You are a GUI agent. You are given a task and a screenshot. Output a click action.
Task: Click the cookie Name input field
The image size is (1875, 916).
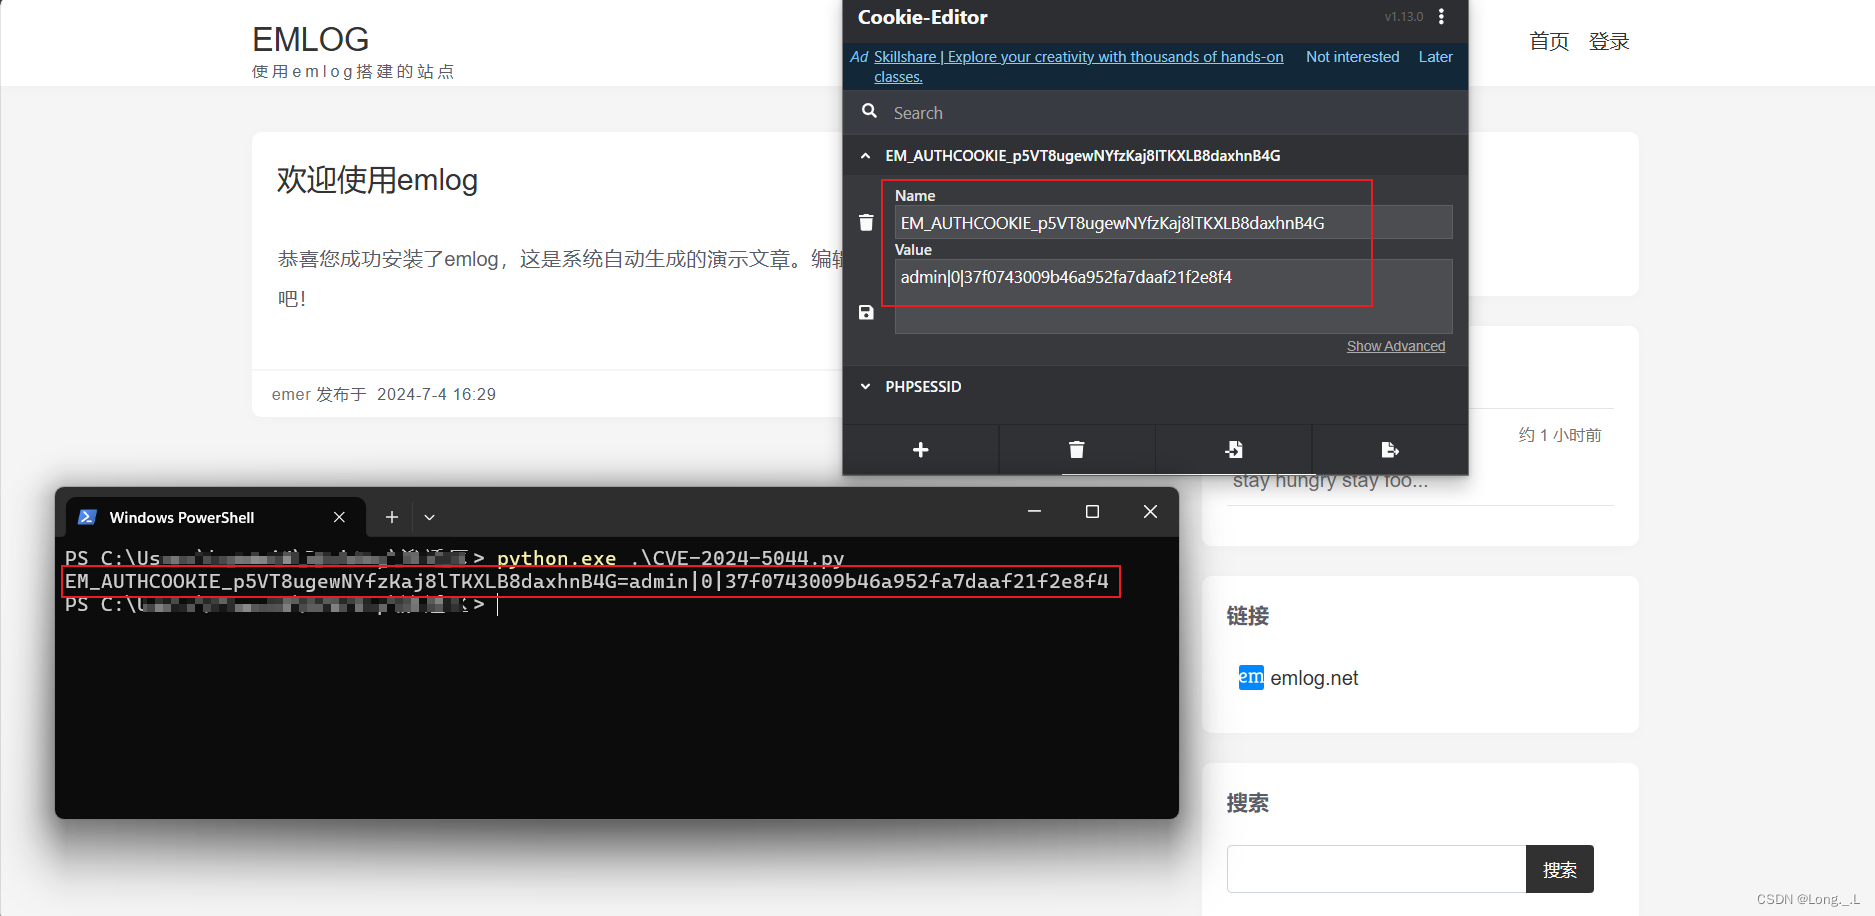[x=1173, y=222]
